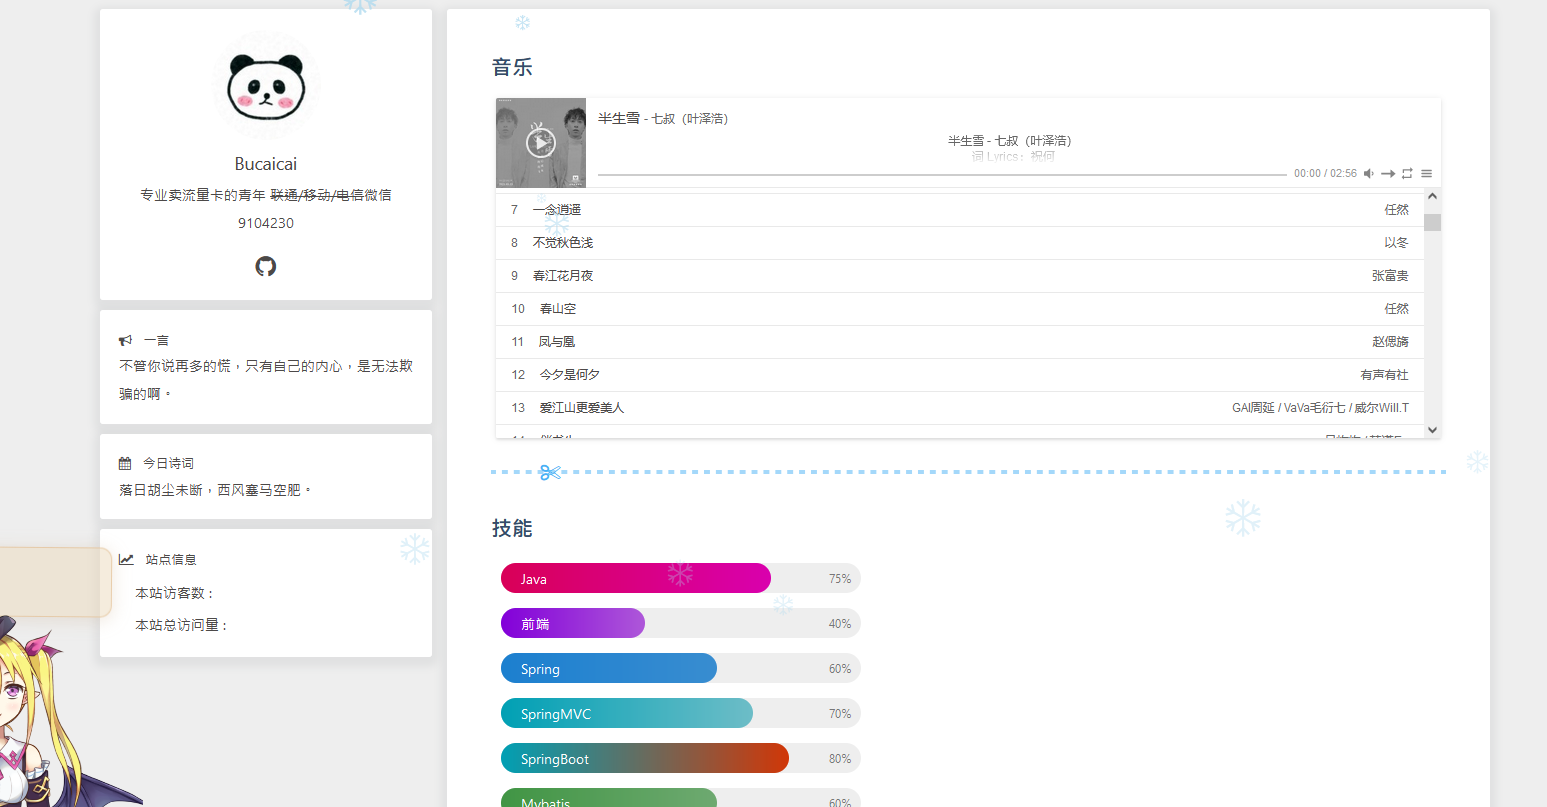Click the panda avatar image
Screen dimensions: 1547x807
265,86
